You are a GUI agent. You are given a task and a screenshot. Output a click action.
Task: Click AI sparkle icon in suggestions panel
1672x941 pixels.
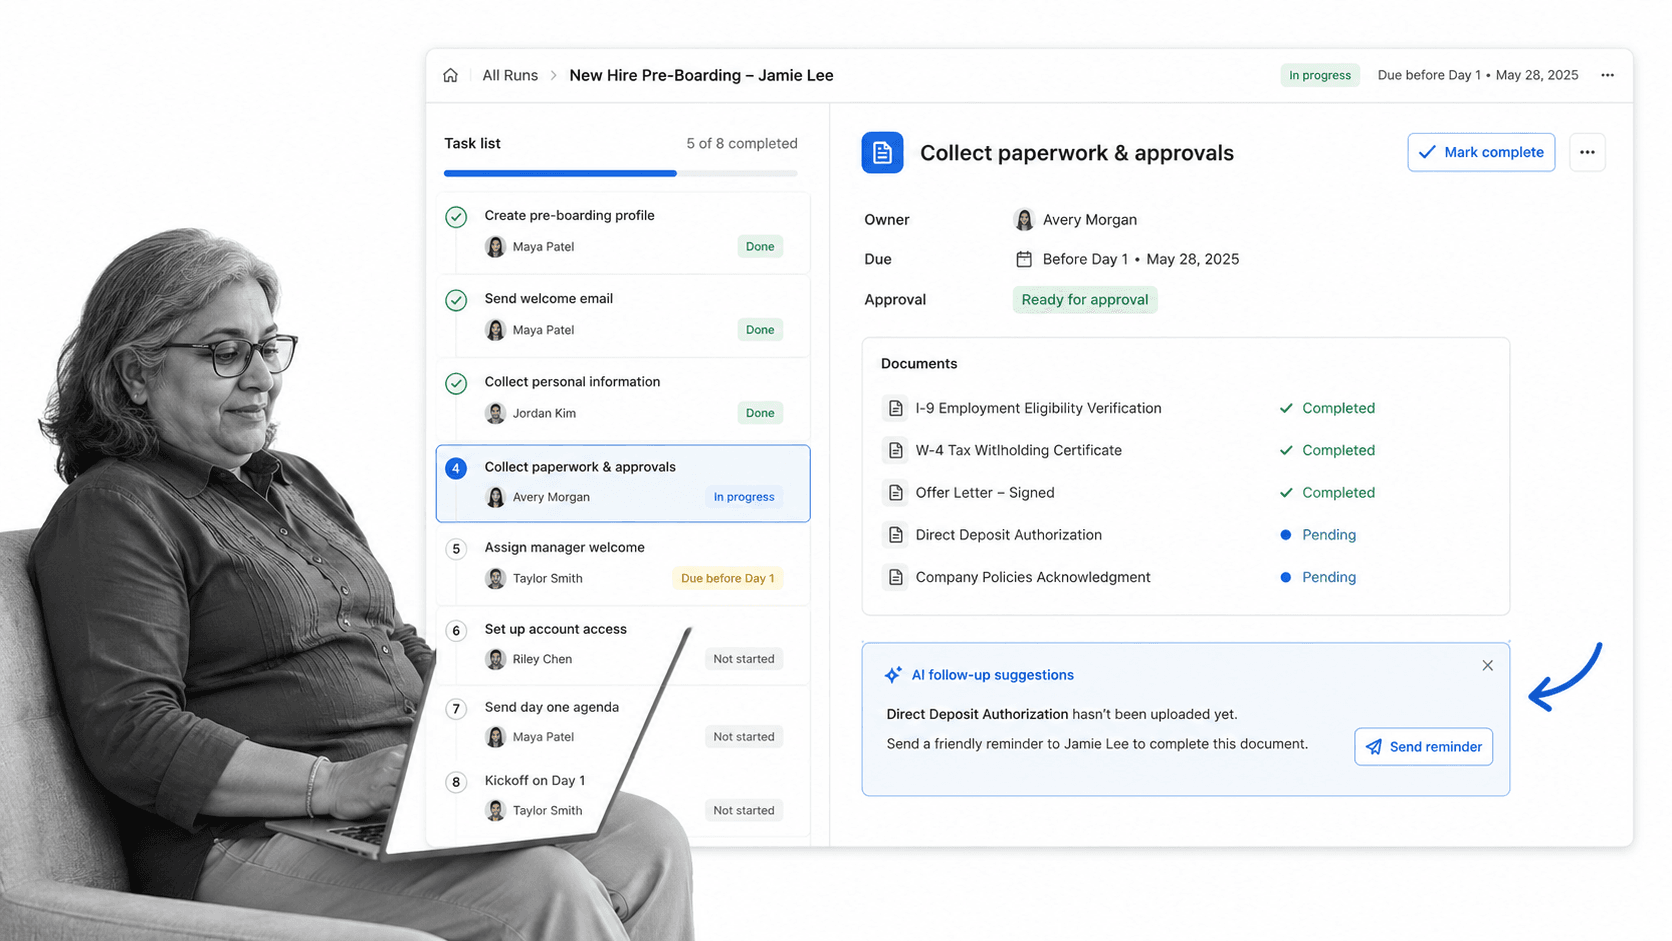(x=893, y=675)
